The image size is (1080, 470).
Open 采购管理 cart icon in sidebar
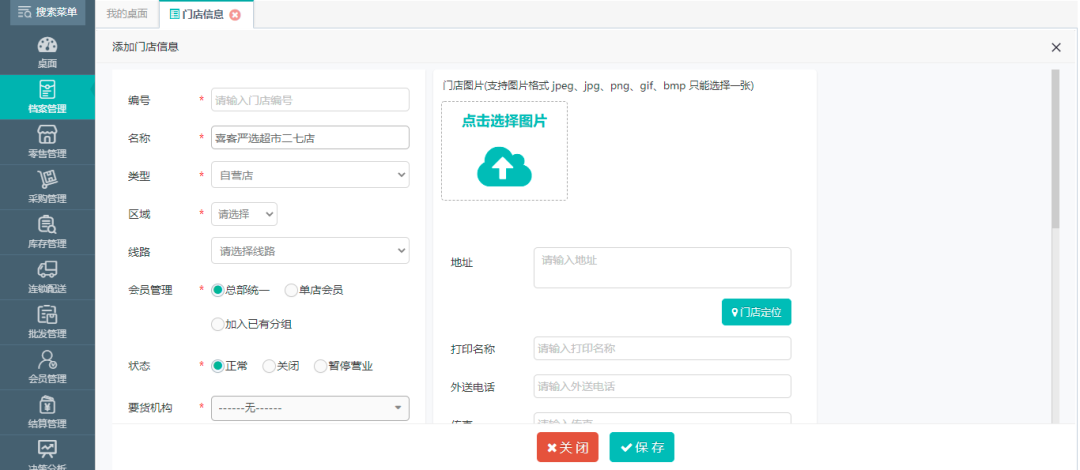(47, 180)
